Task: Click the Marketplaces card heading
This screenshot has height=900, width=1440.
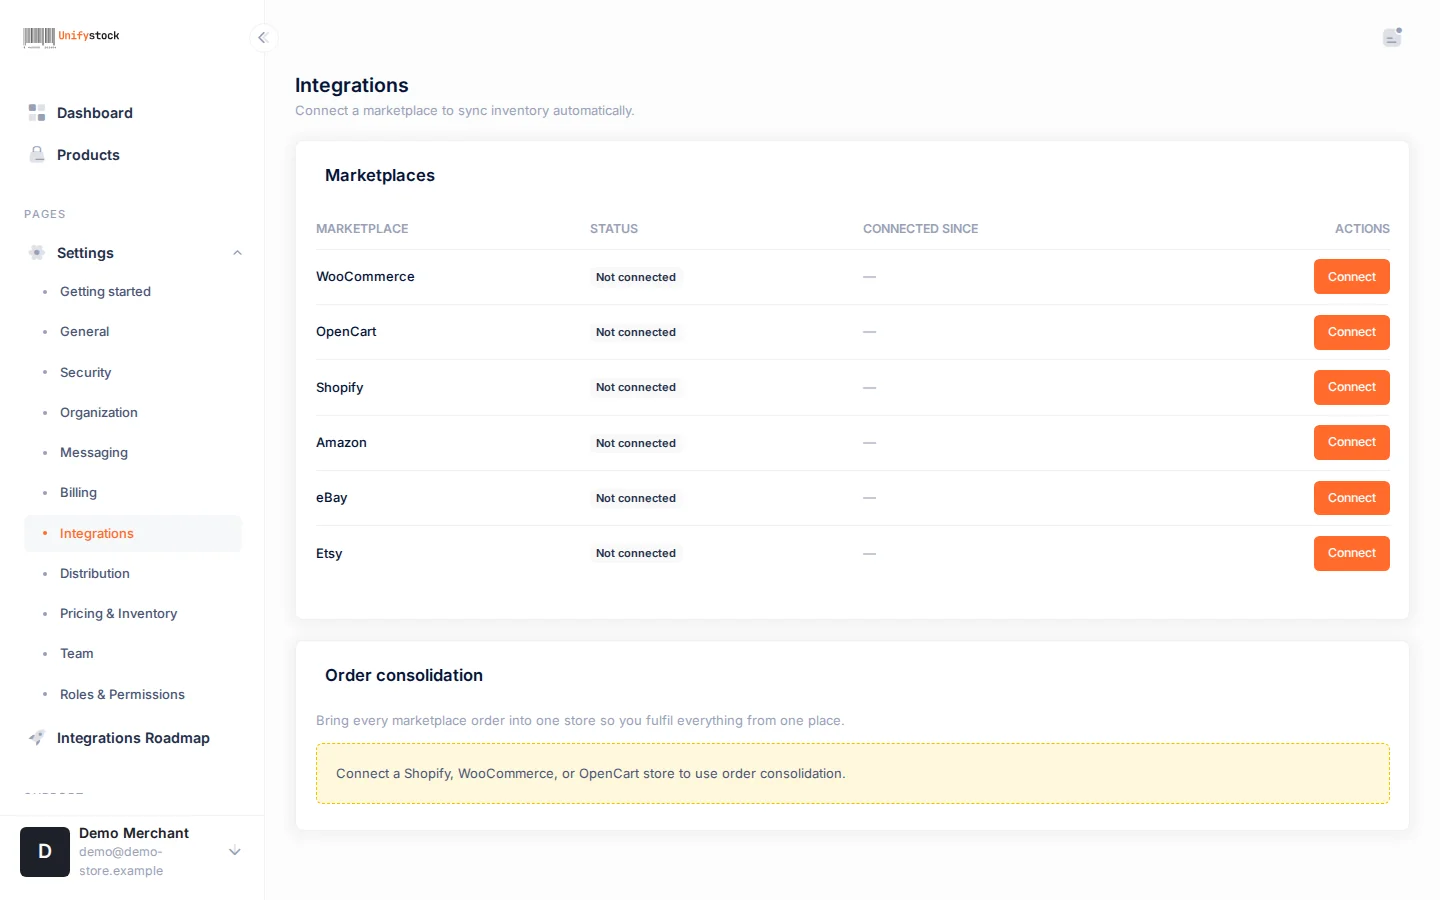Action: [x=380, y=175]
